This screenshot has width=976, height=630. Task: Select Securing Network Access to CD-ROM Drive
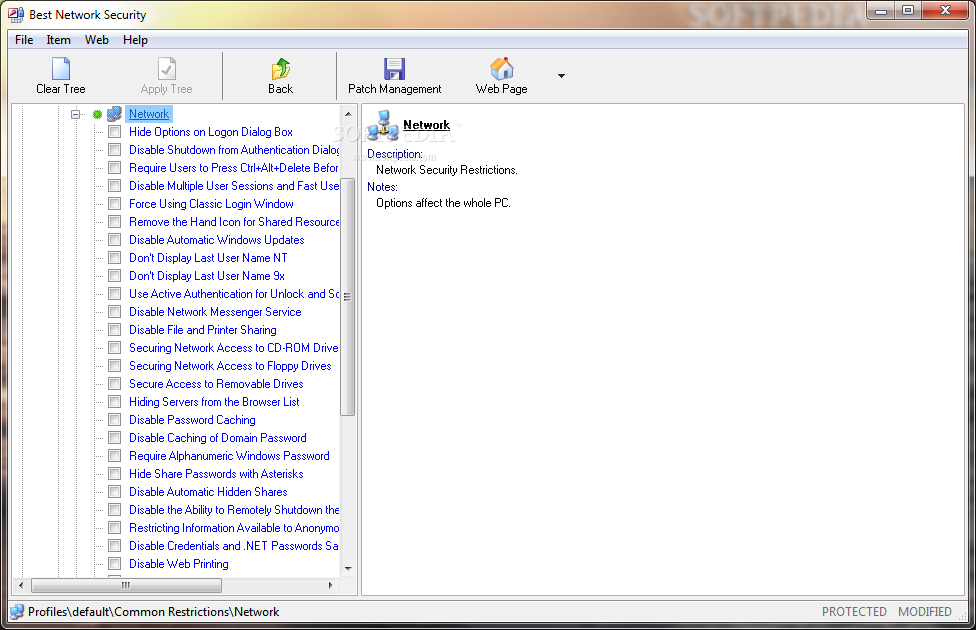coord(233,348)
